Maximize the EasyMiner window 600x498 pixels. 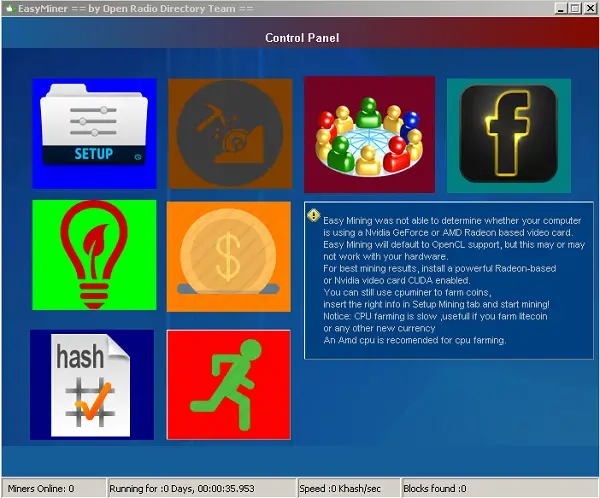(x=574, y=8)
